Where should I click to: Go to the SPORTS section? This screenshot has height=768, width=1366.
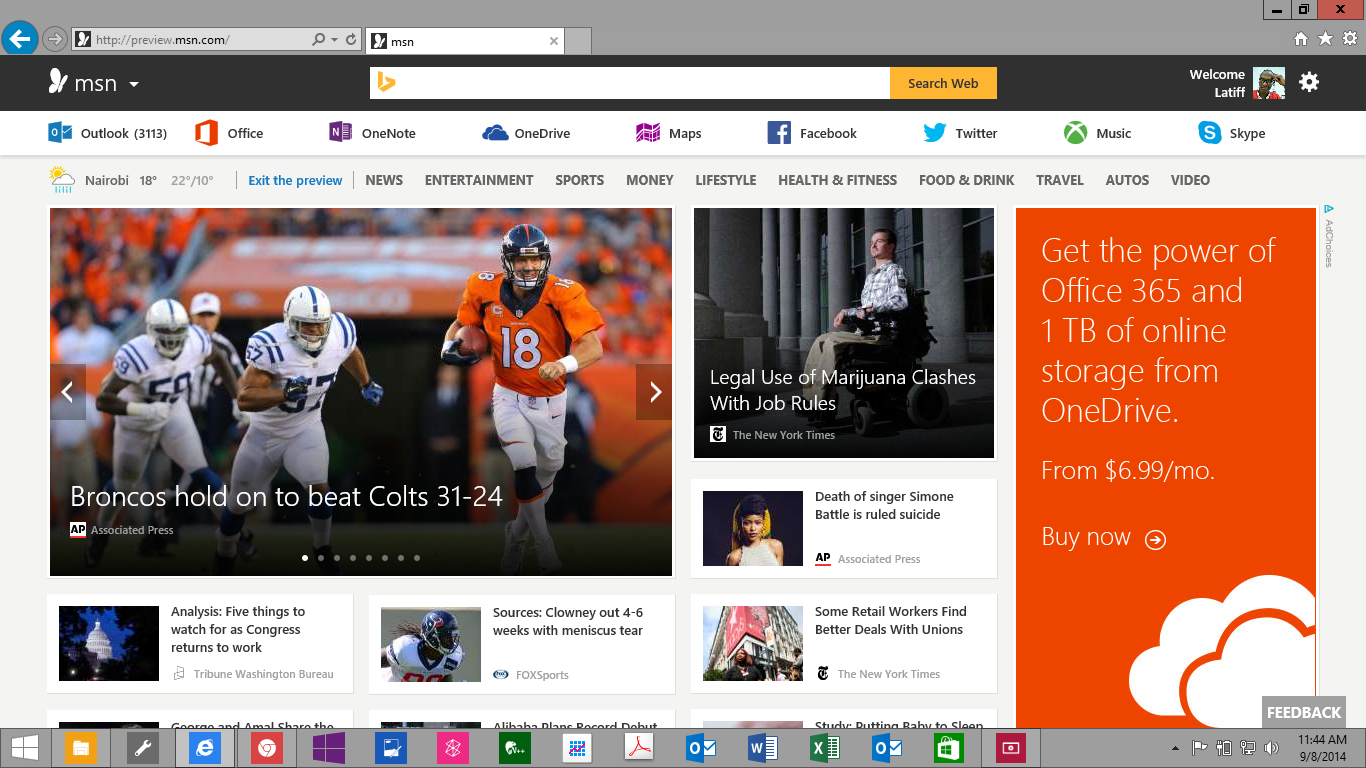[x=580, y=180]
